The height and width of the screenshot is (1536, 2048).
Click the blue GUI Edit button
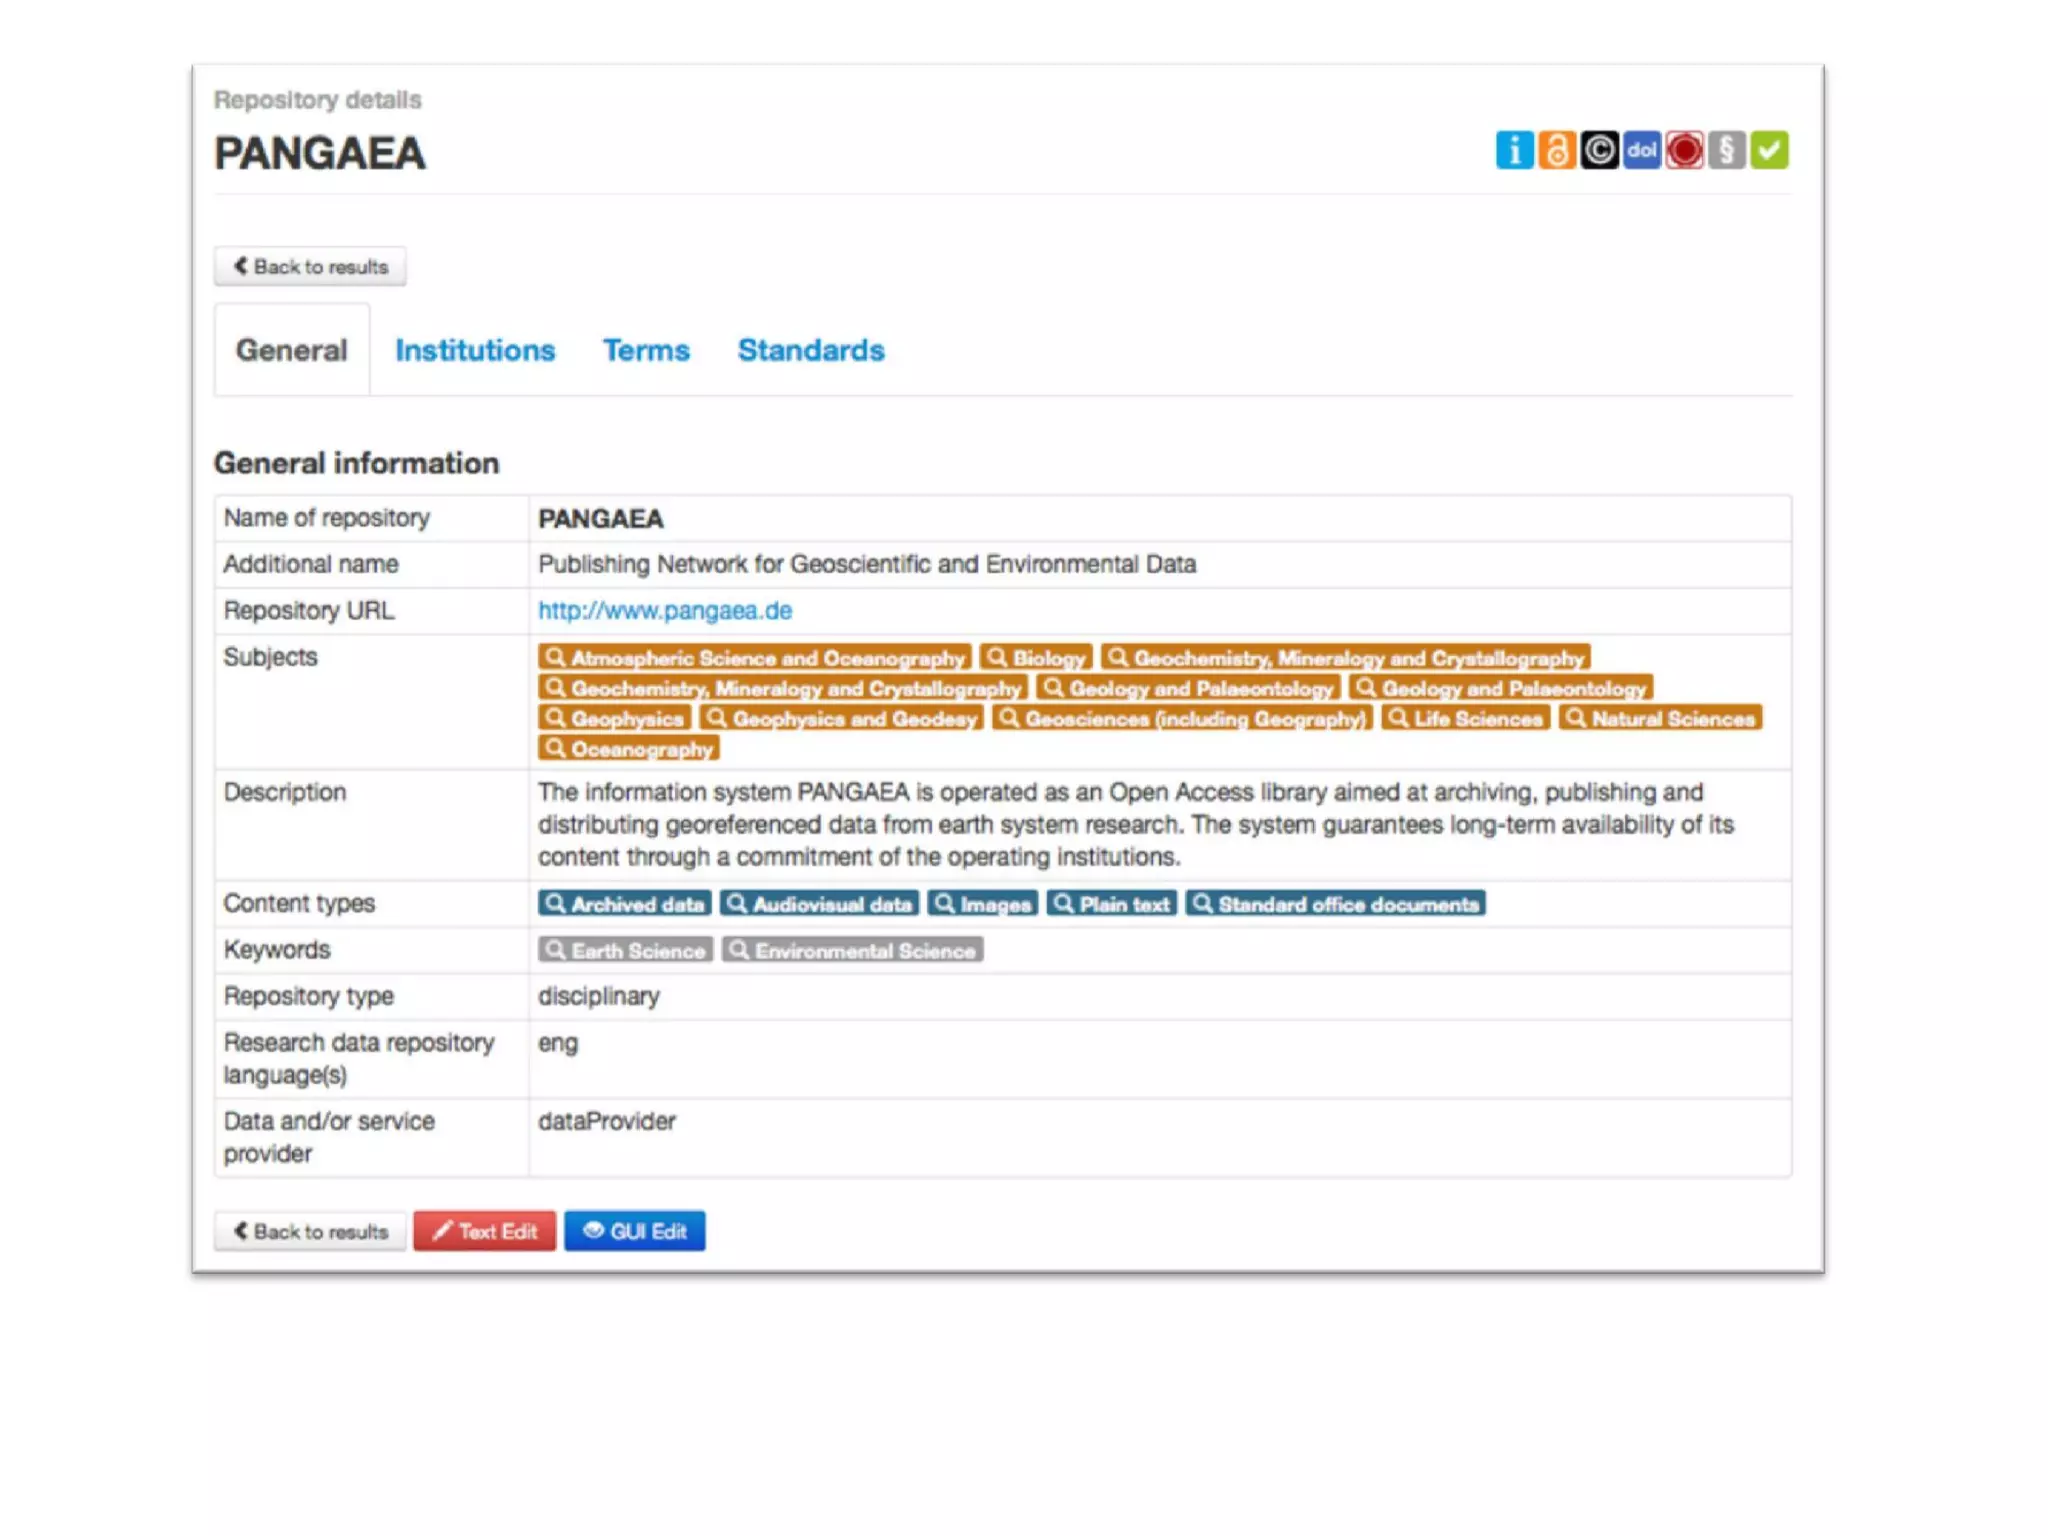click(x=634, y=1231)
